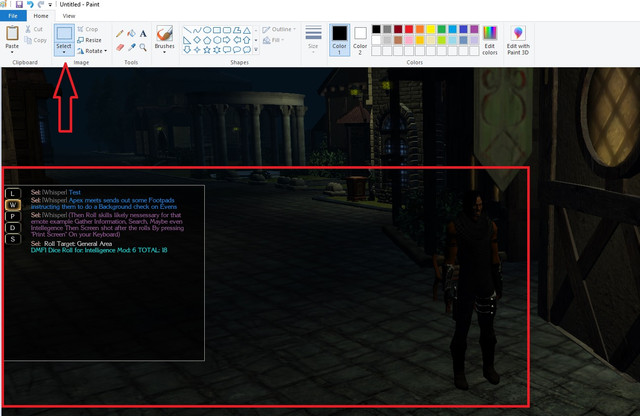Pick the Right arrow shape

(x=227, y=40)
